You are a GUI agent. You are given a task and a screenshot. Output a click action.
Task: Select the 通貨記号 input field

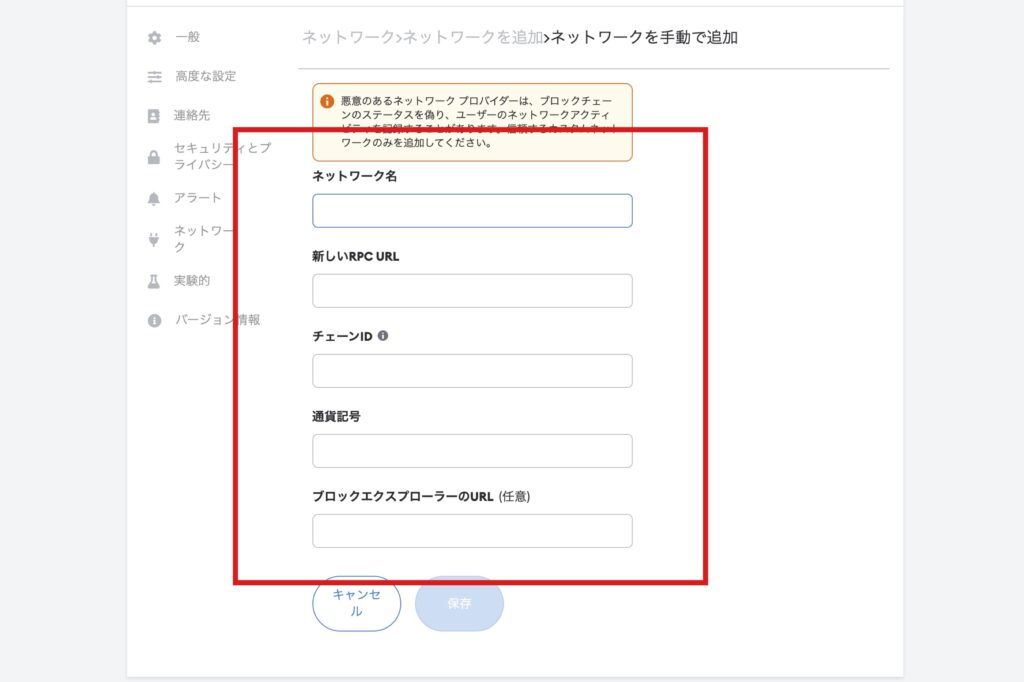coord(472,451)
